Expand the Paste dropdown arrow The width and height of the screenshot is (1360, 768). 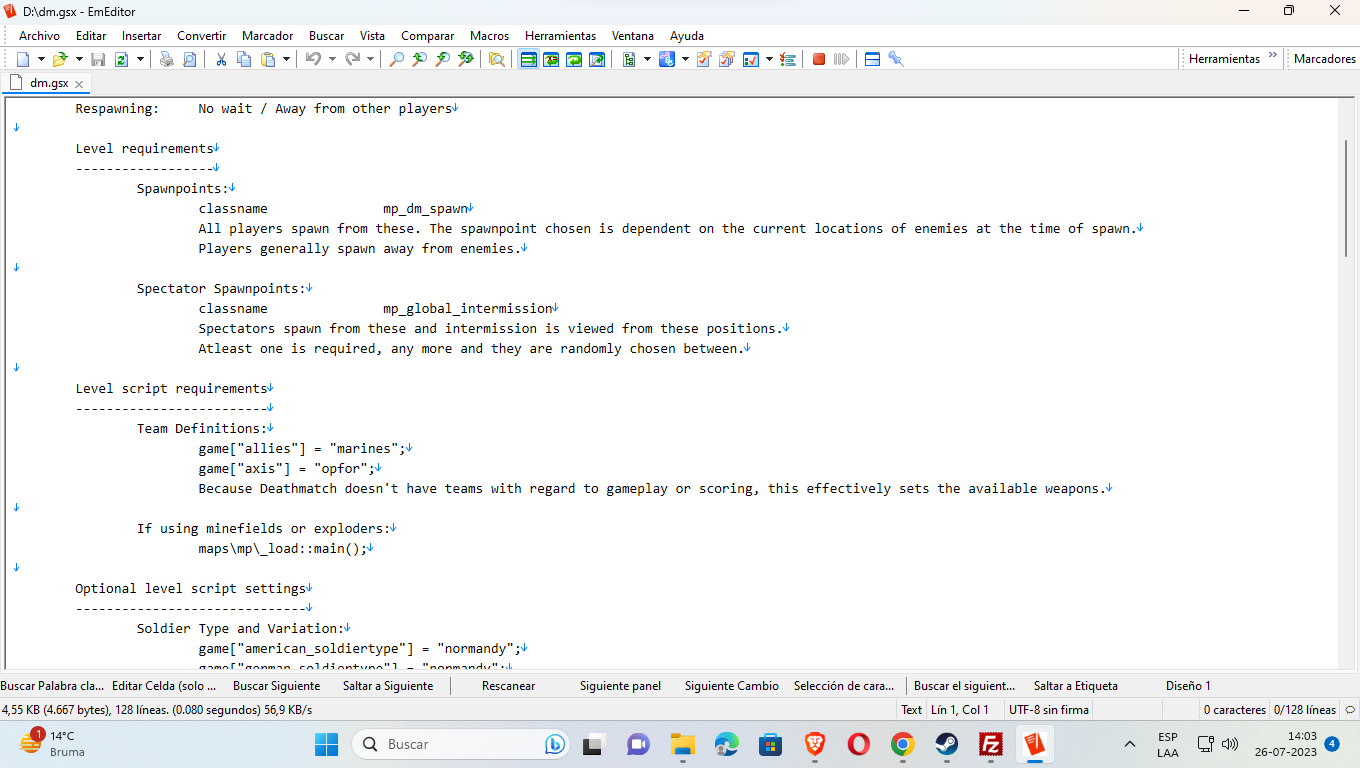click(287, 59)
